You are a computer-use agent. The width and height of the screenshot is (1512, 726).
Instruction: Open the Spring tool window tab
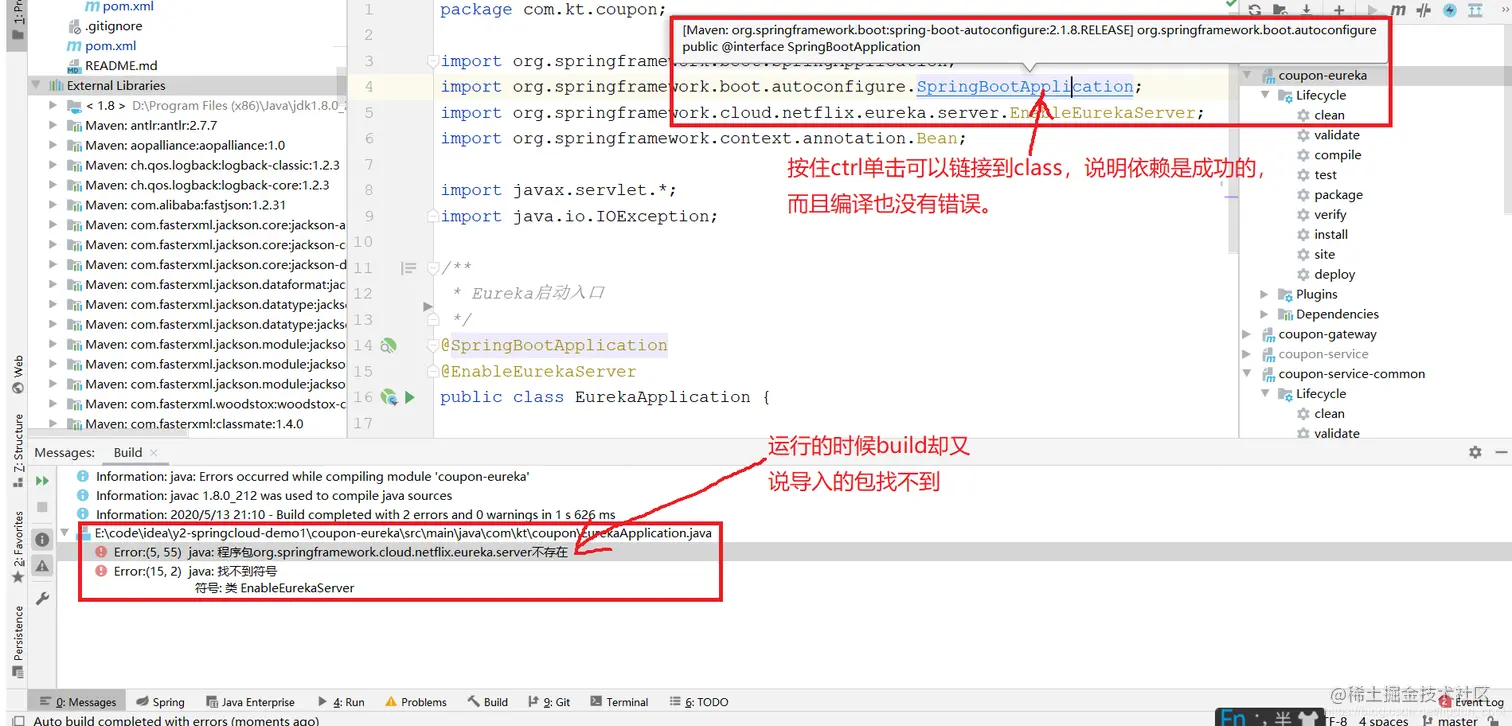pyautogui.click(x=160, y=702)
